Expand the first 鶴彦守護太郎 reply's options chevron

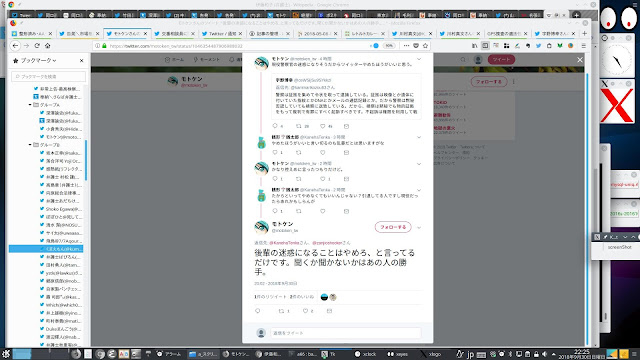pos(419,137)
